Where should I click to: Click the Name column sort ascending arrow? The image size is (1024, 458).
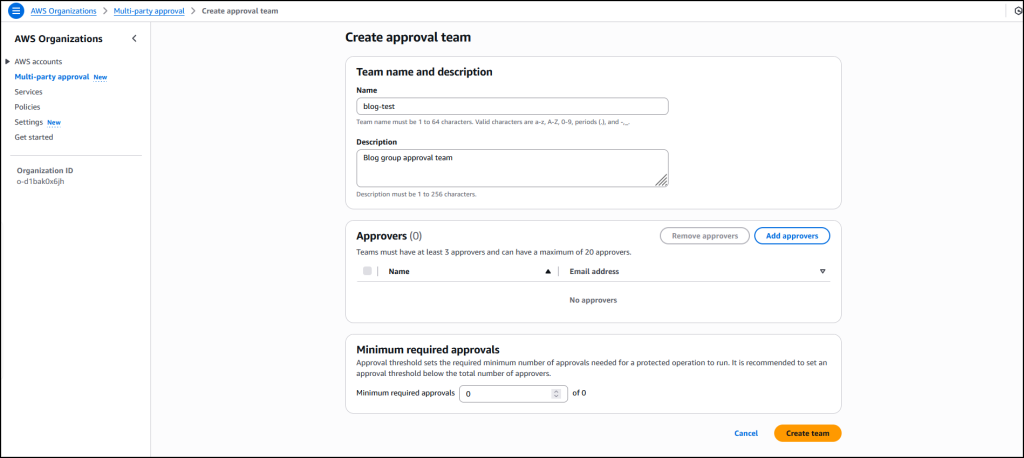coord(548,271)
